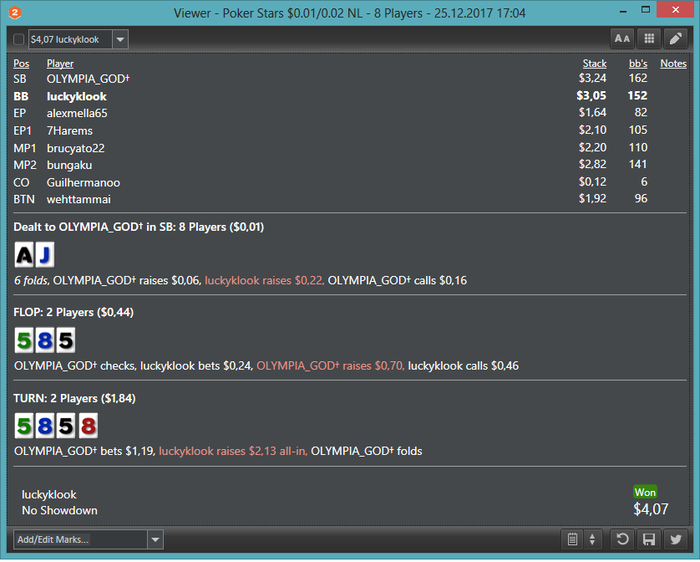Click the No Showdown text
The width and height of the screenshot is (700, 562).
[x=59, y=510]
